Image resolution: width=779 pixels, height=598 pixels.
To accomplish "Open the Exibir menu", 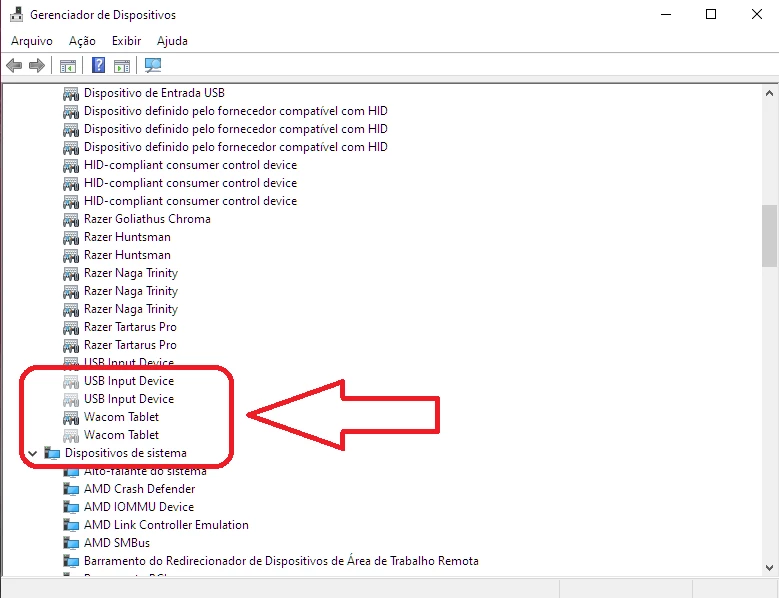I will [126, 41].
